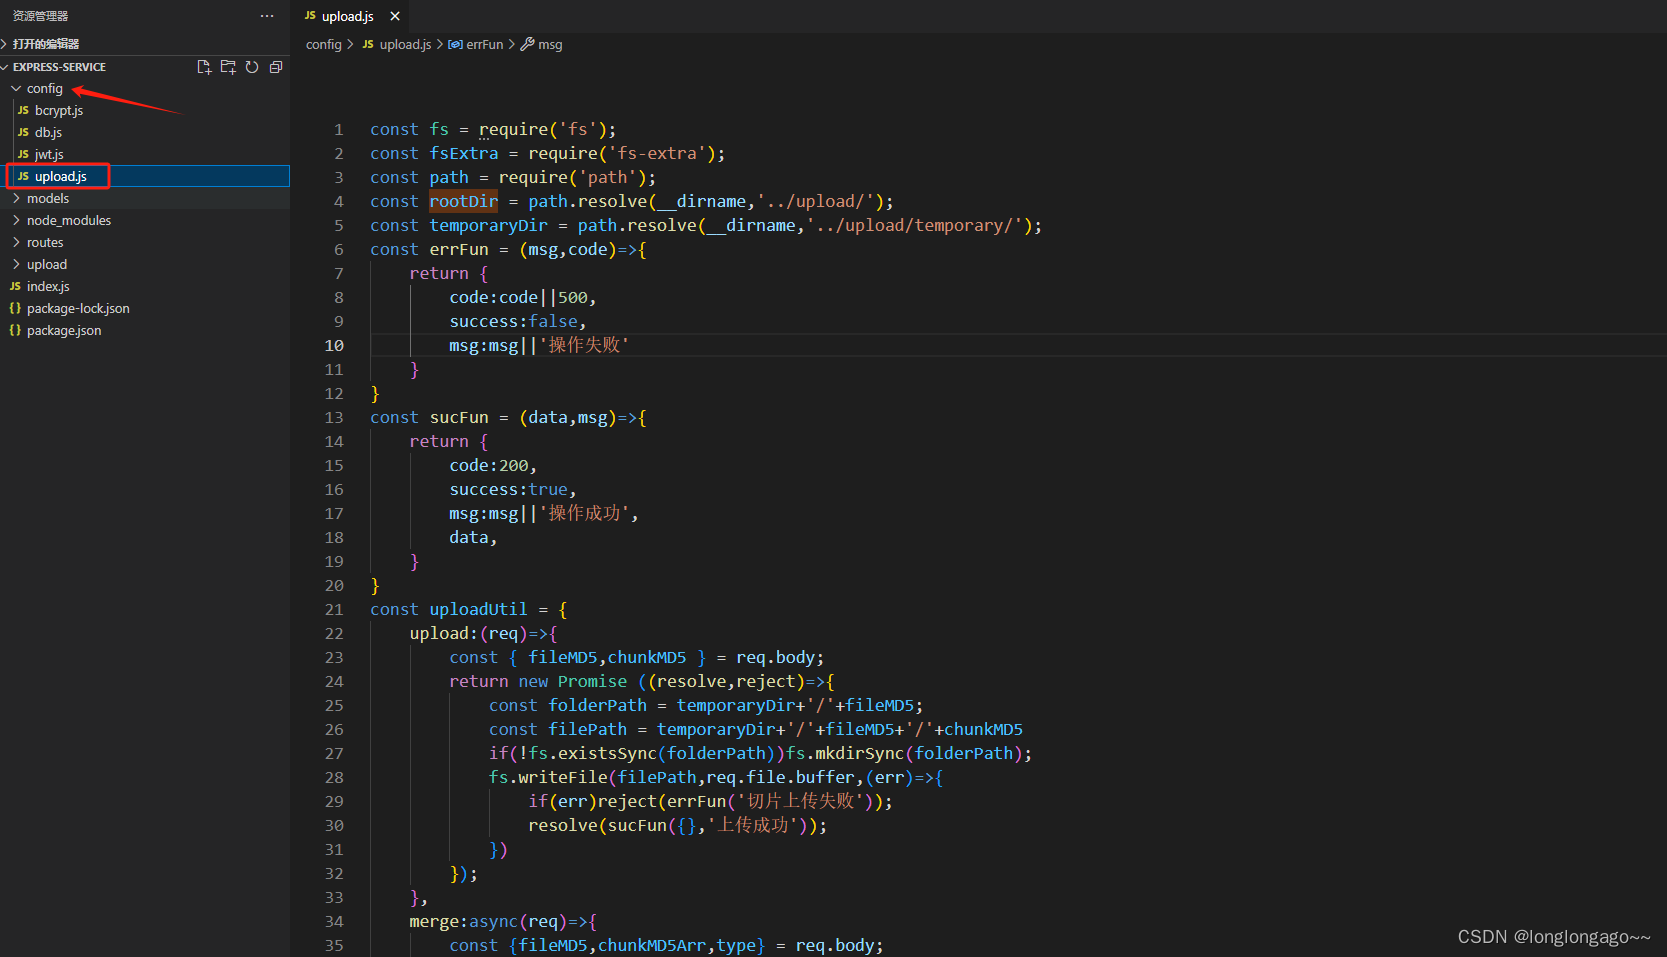
Task: Open bcrypt.js file in the tree
Action: pos(59,110)
